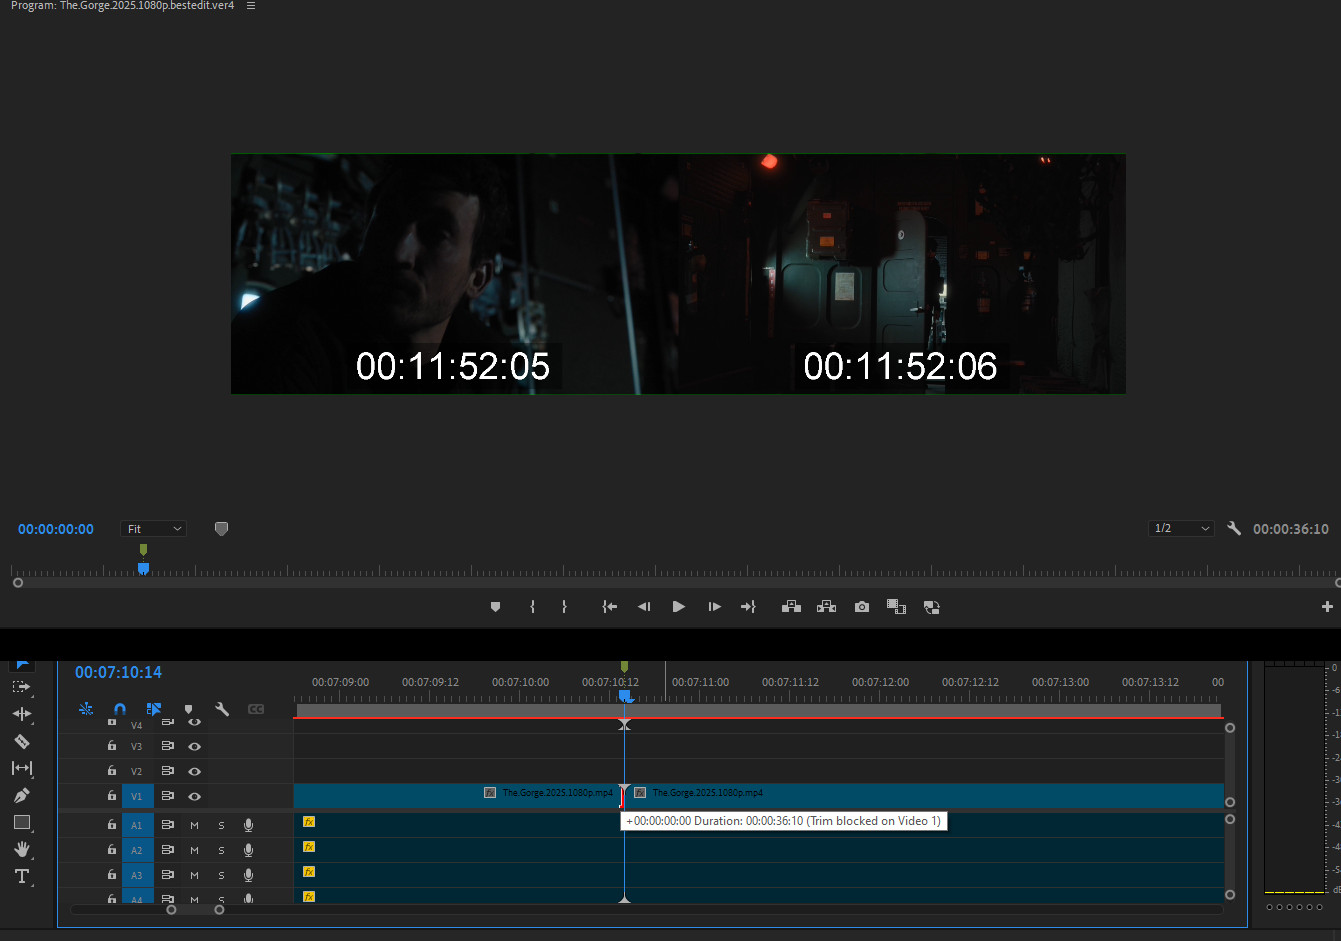Select the Slip tool
Screen dimensions: 1341x941
pos(22,768)
